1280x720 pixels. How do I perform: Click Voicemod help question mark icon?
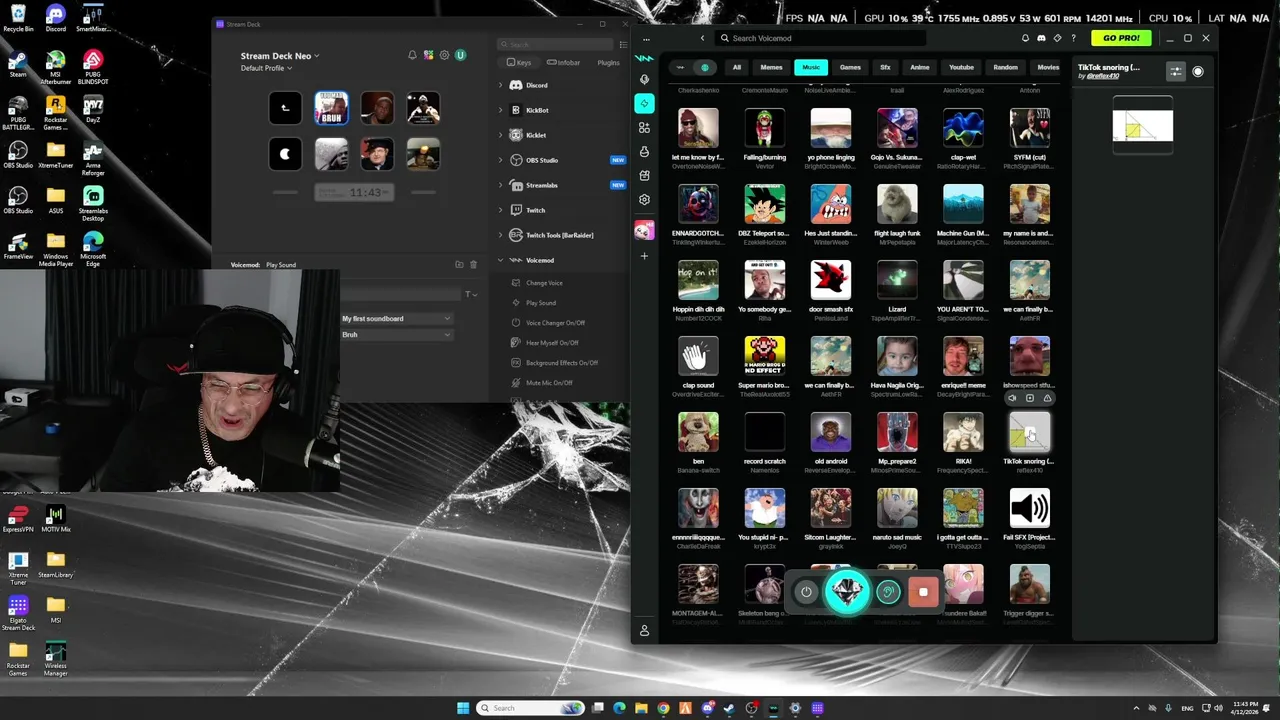pos(1074,38)
